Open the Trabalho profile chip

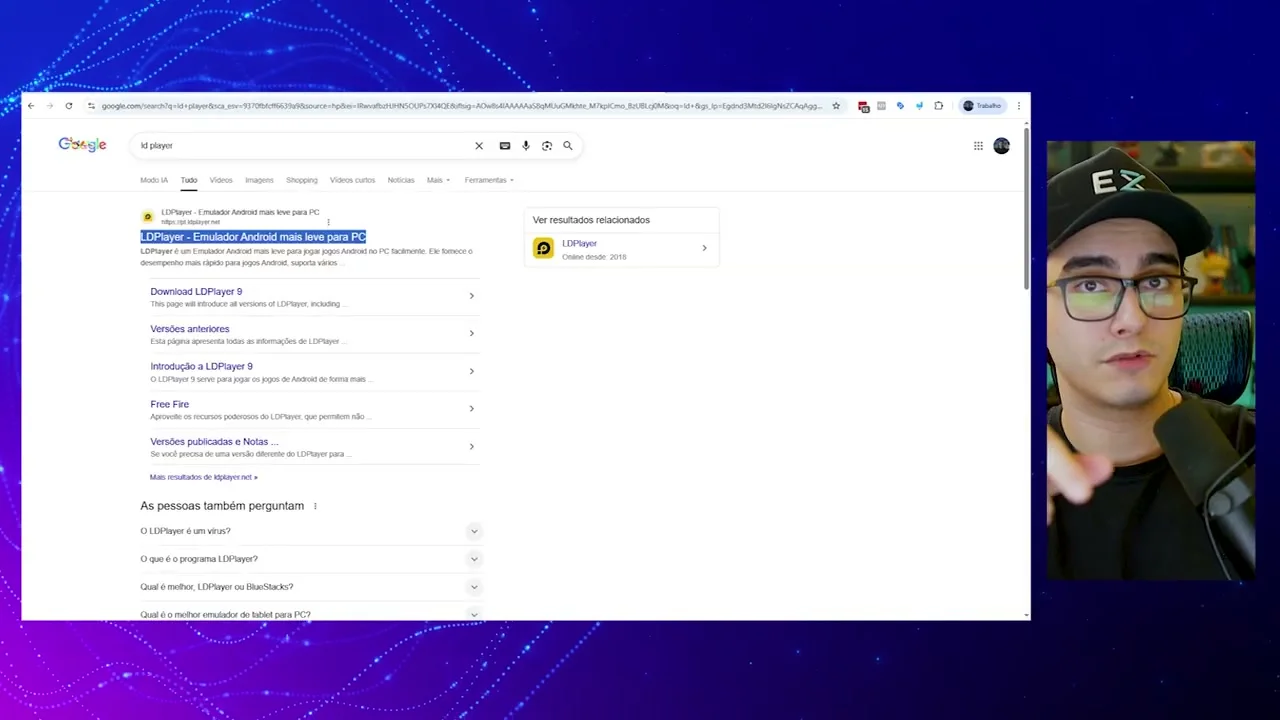(x=982, y=106)
